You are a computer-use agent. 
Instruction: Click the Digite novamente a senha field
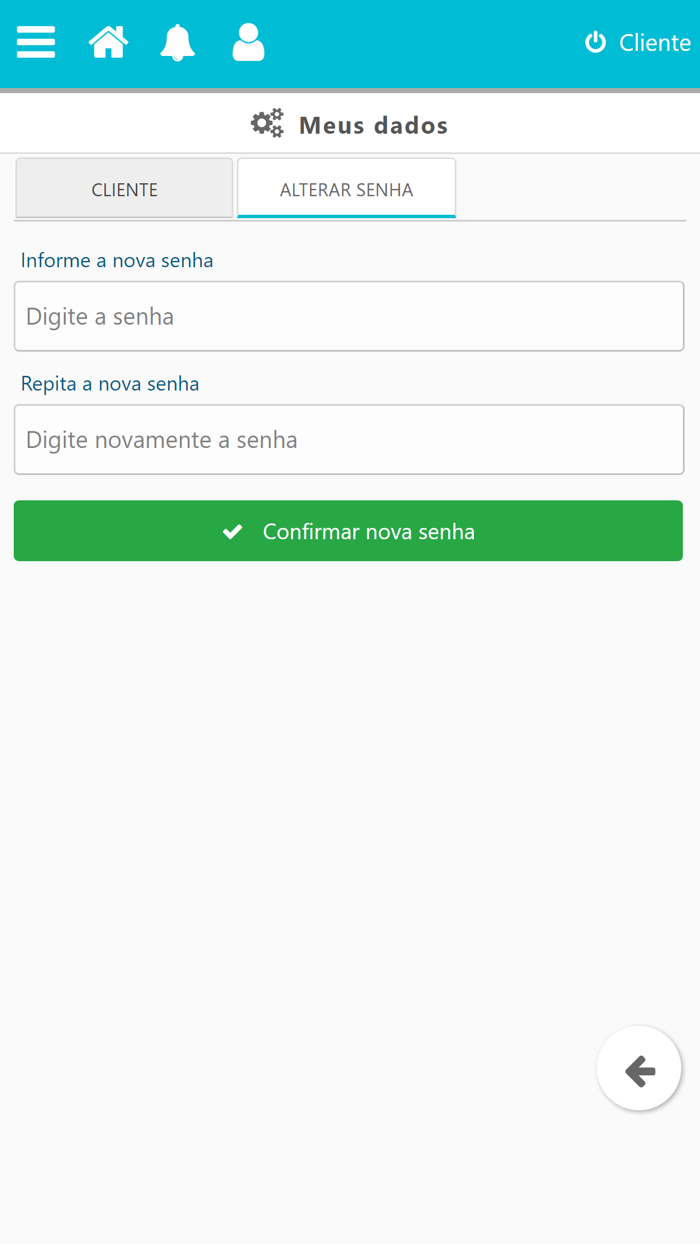(348, 439)
